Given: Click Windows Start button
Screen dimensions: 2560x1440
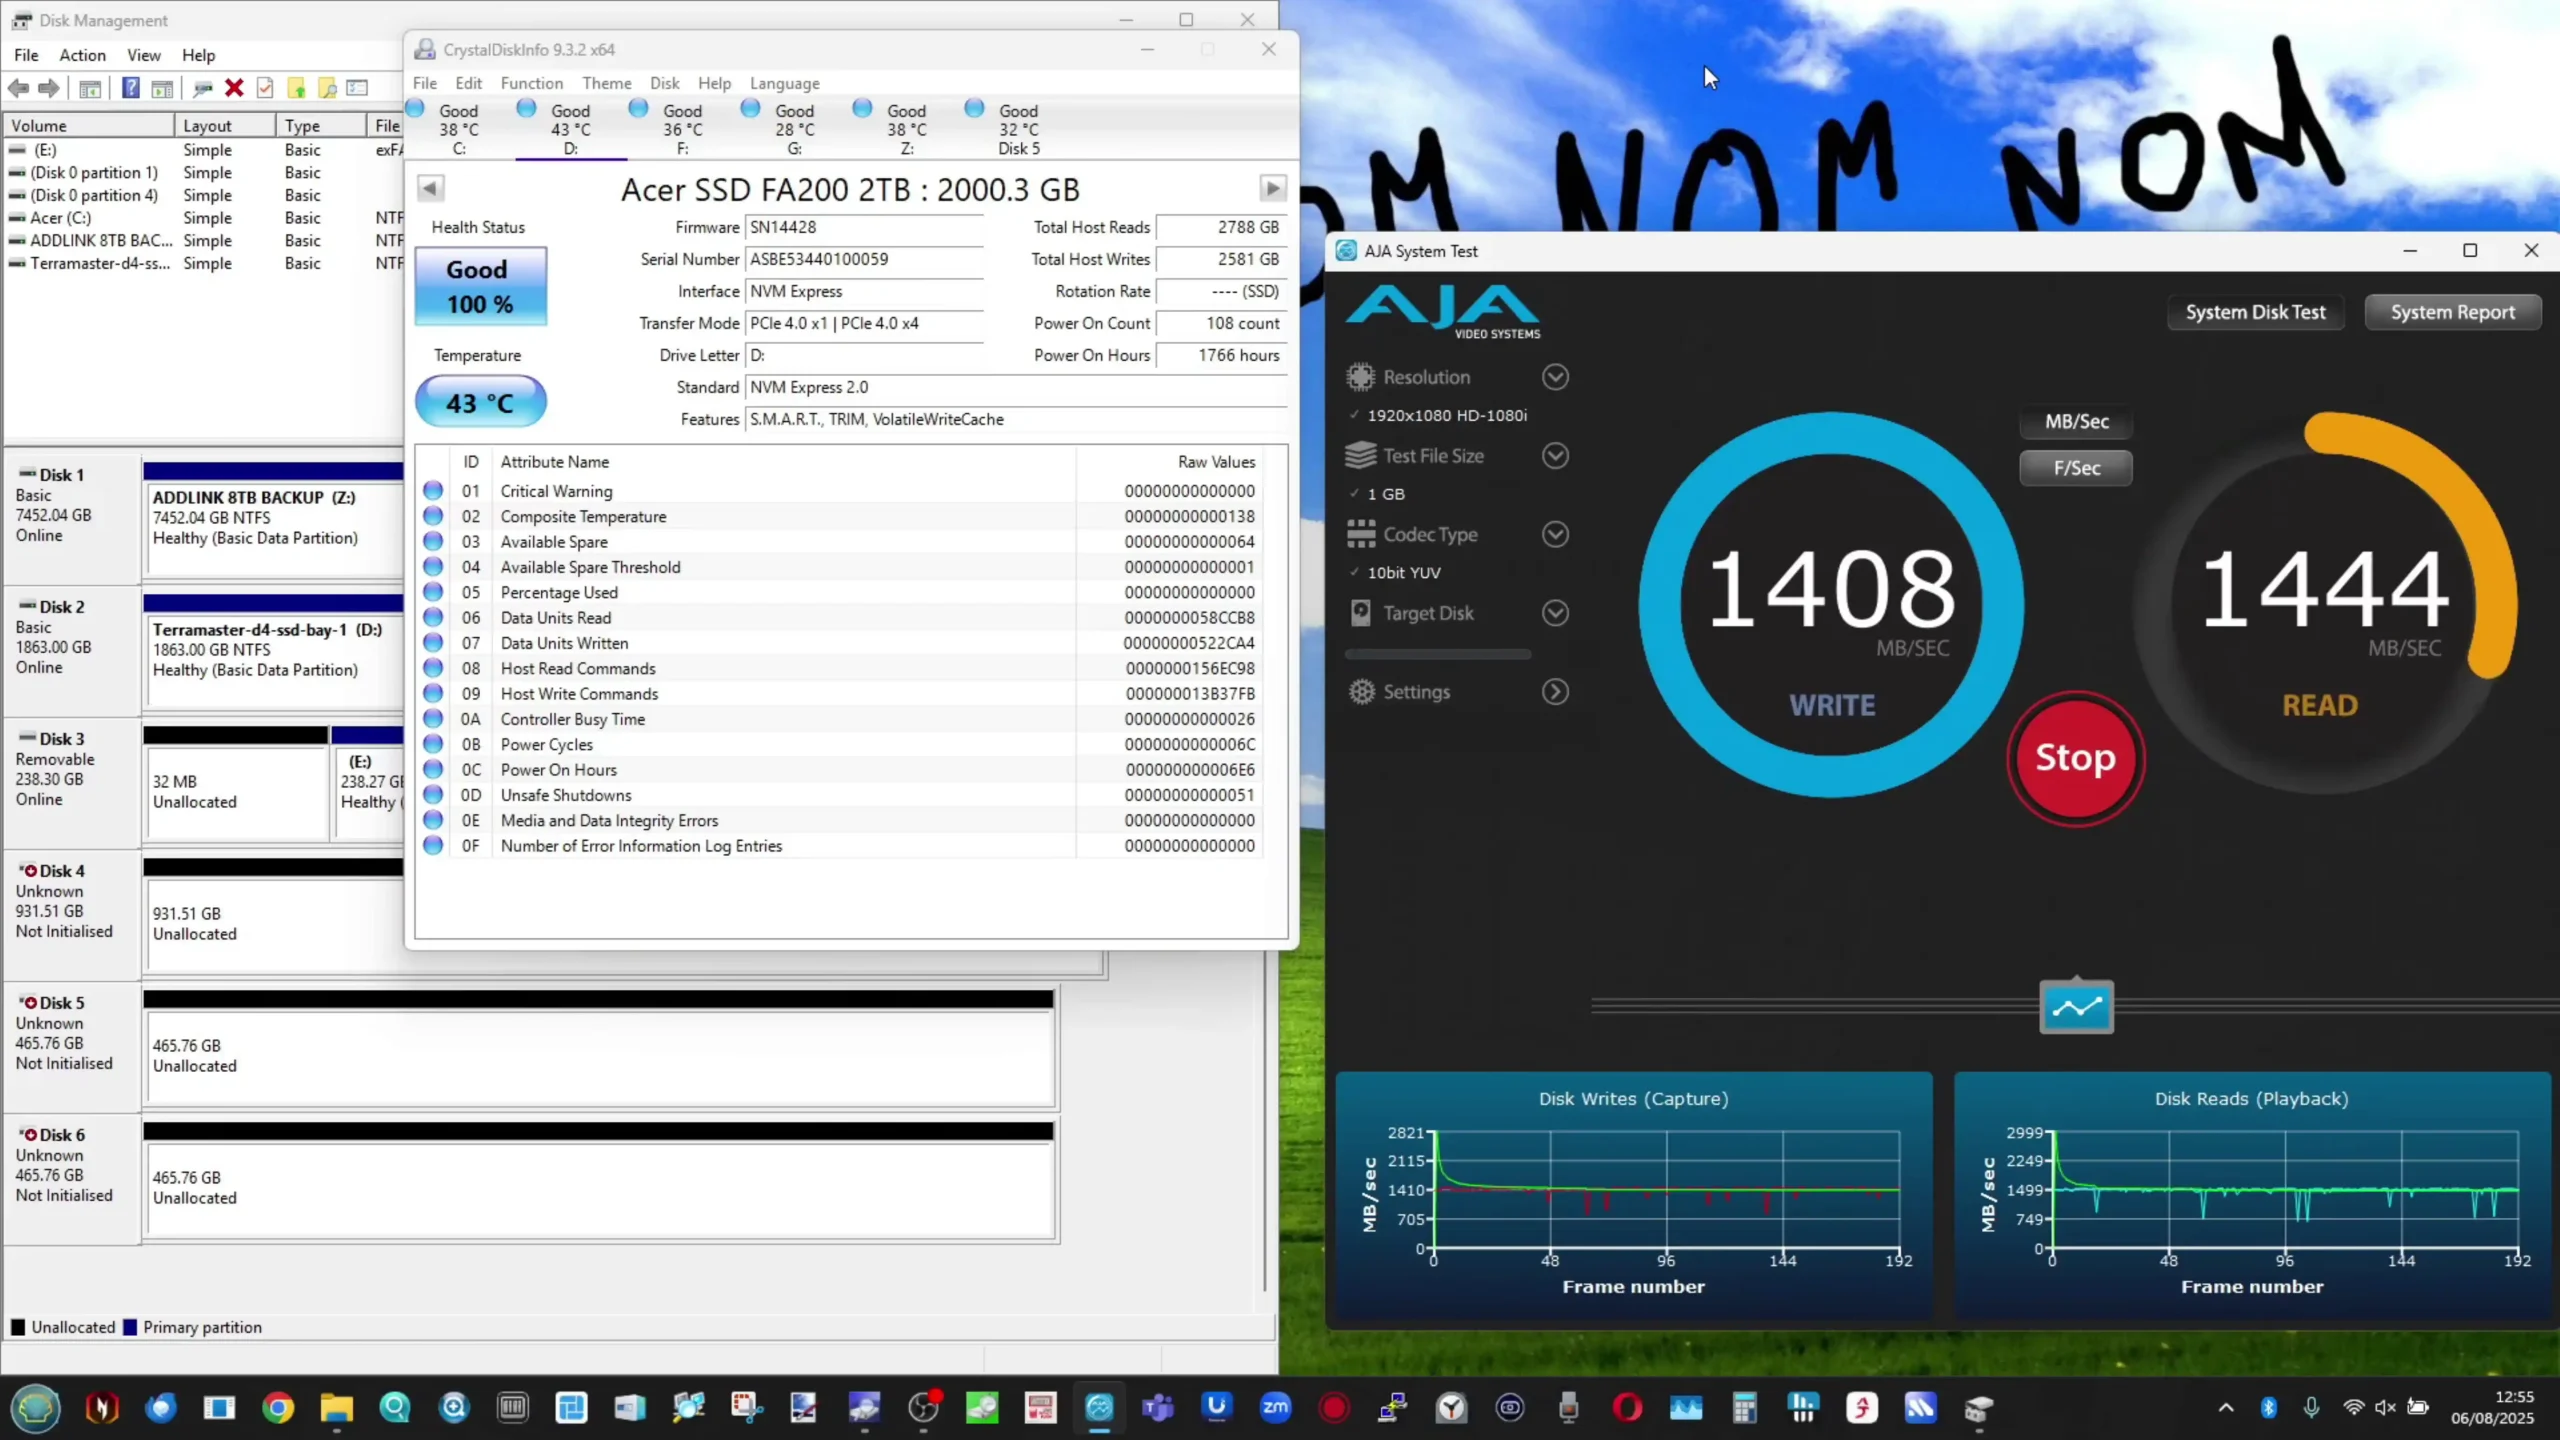Looking at the screenshot, I should click(x=36, y=1408).
